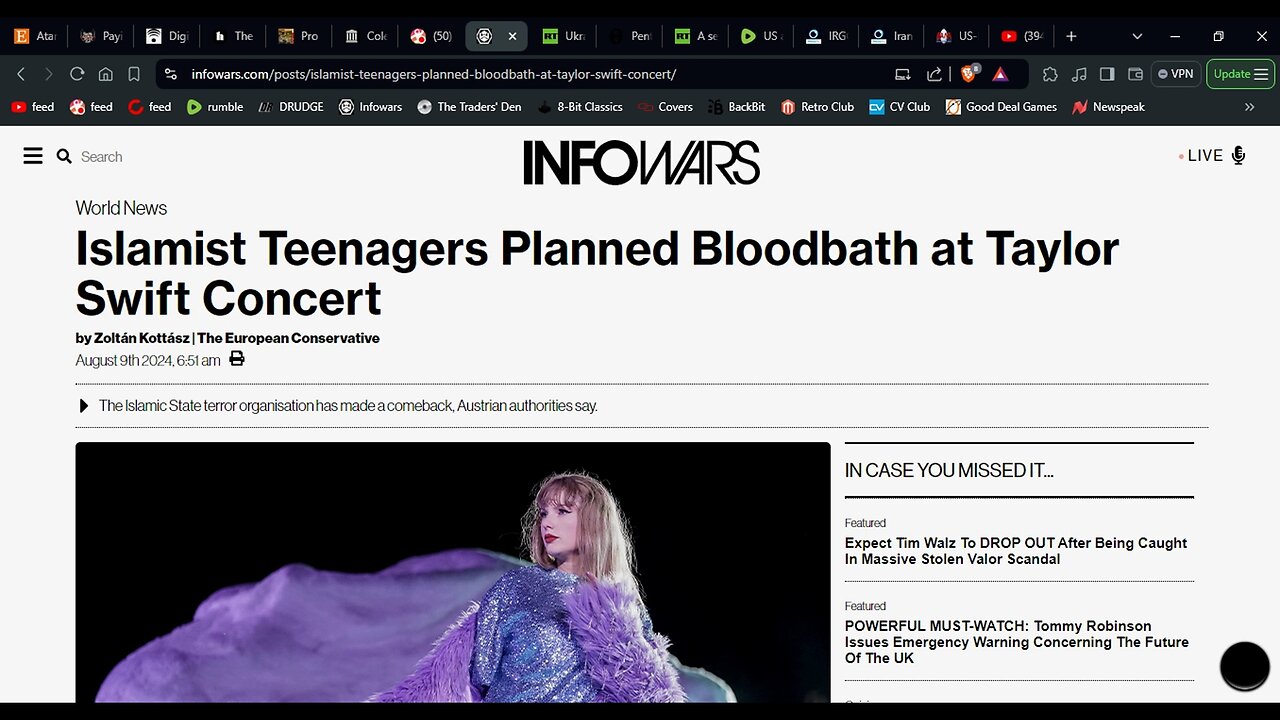
Task: Open the 'CV Club' bookmark
Action: coord(899,107)
